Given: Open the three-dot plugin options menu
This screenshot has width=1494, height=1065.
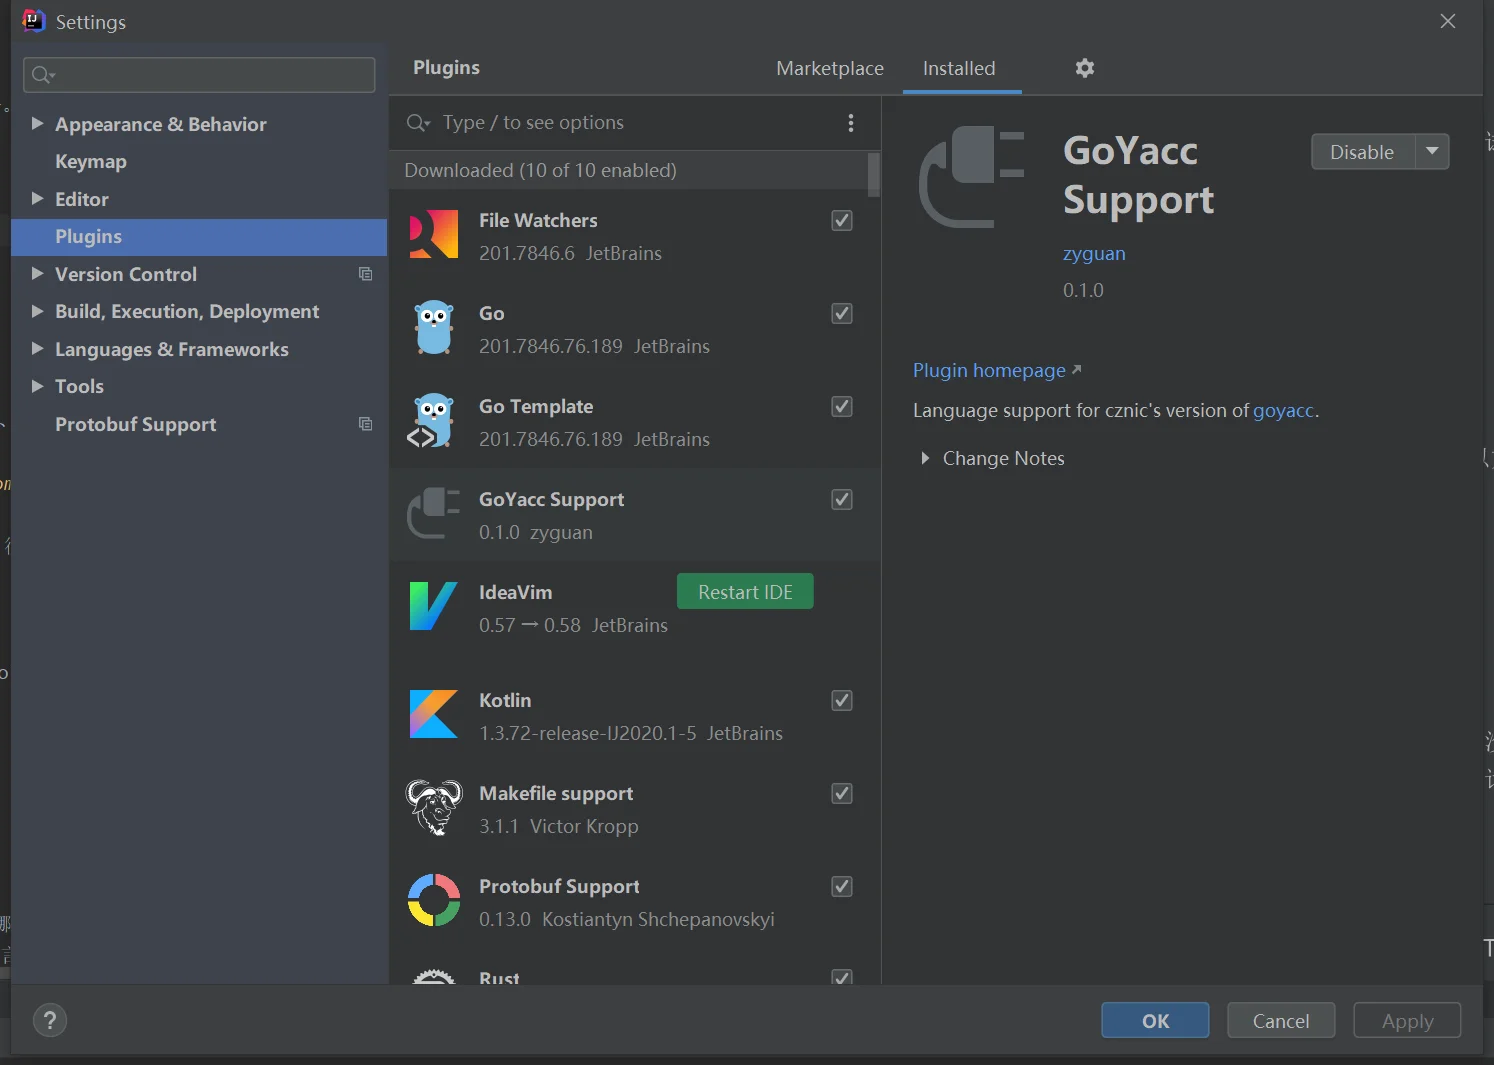Looking at the screenshot, I should [851, 123].
